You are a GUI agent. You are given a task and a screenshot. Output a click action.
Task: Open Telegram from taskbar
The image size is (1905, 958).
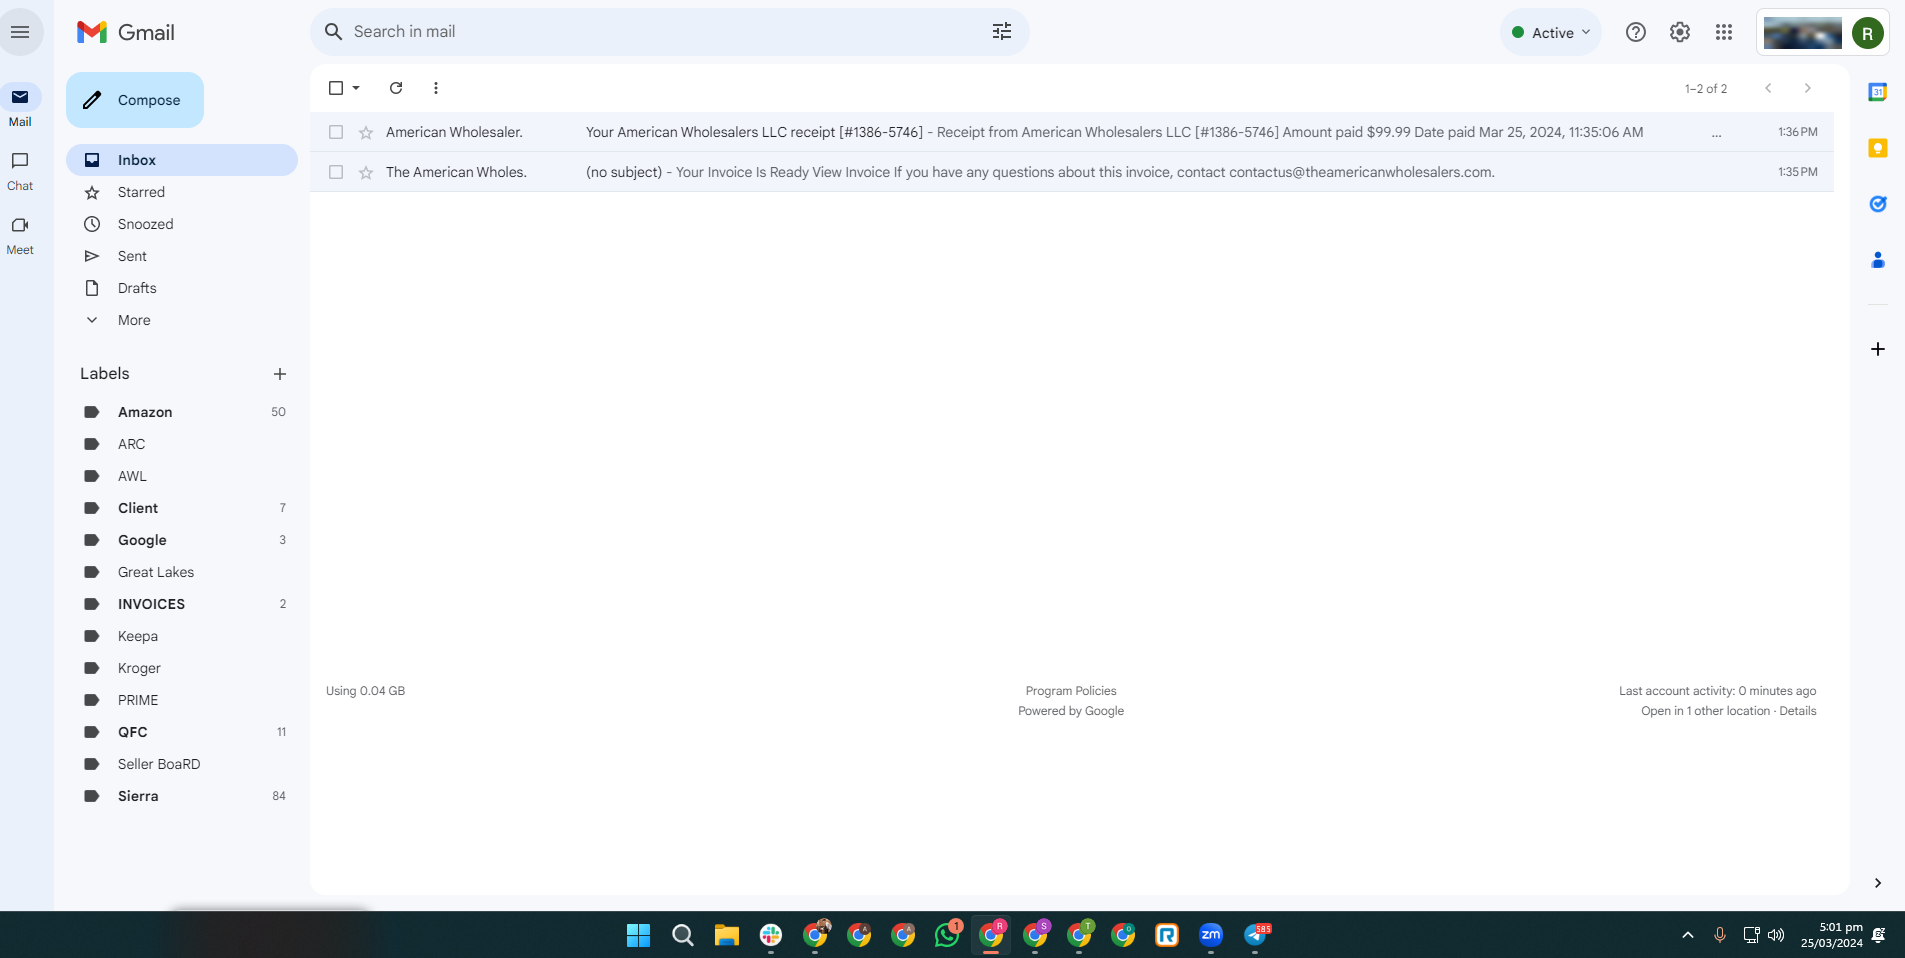[1256, 935]
